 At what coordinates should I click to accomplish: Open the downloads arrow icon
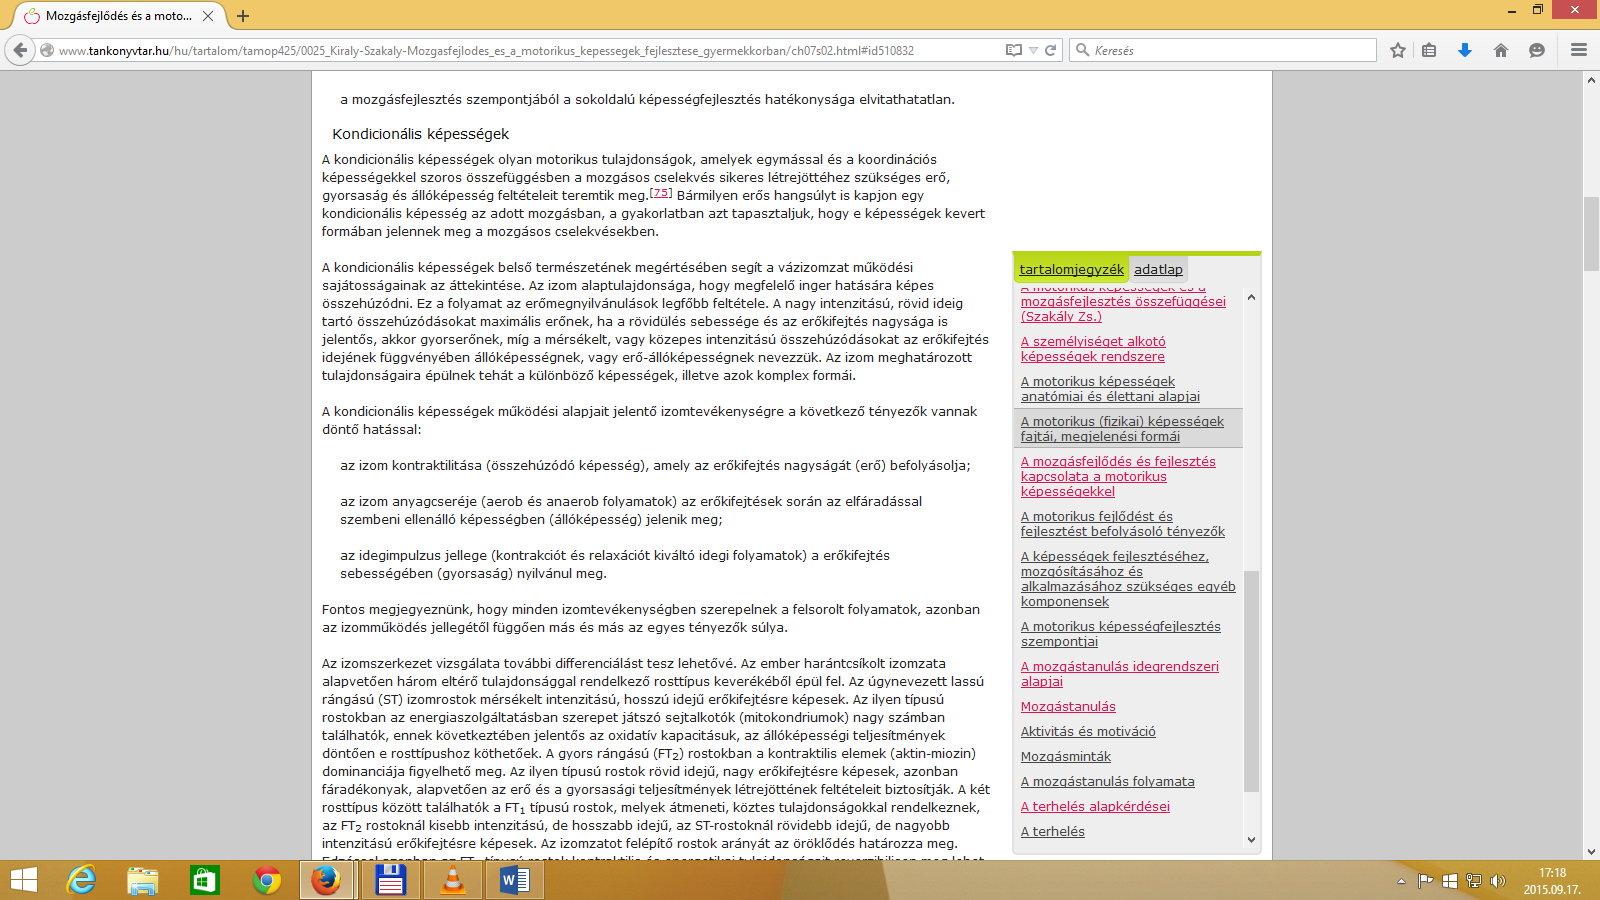coord(1465,50)
